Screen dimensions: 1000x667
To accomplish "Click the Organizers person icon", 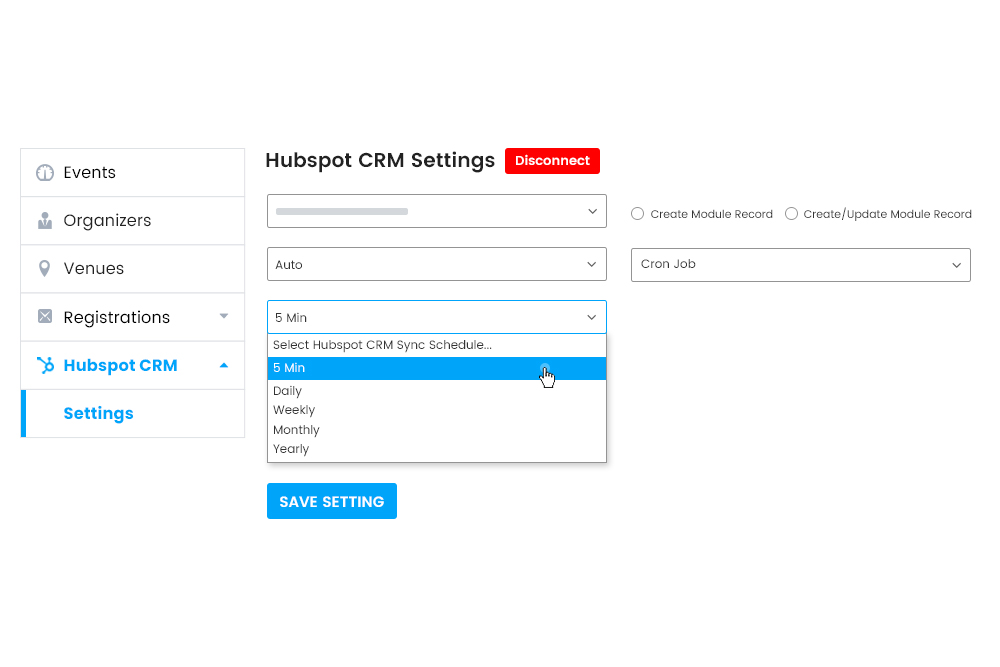I will (44, 220).
